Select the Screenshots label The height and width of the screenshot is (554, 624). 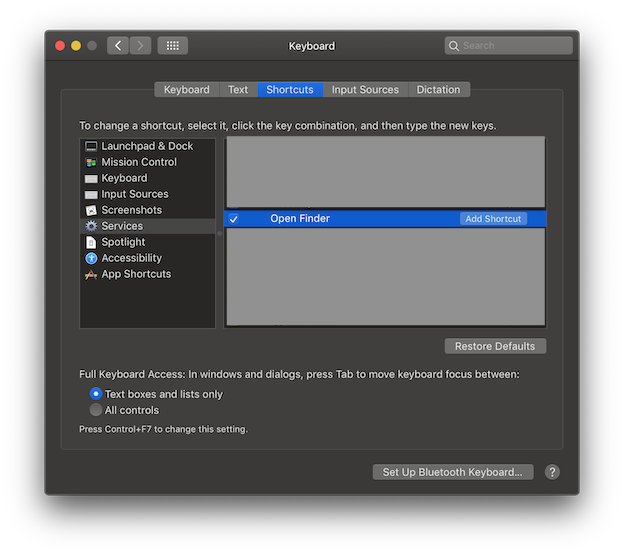point(132,210)
